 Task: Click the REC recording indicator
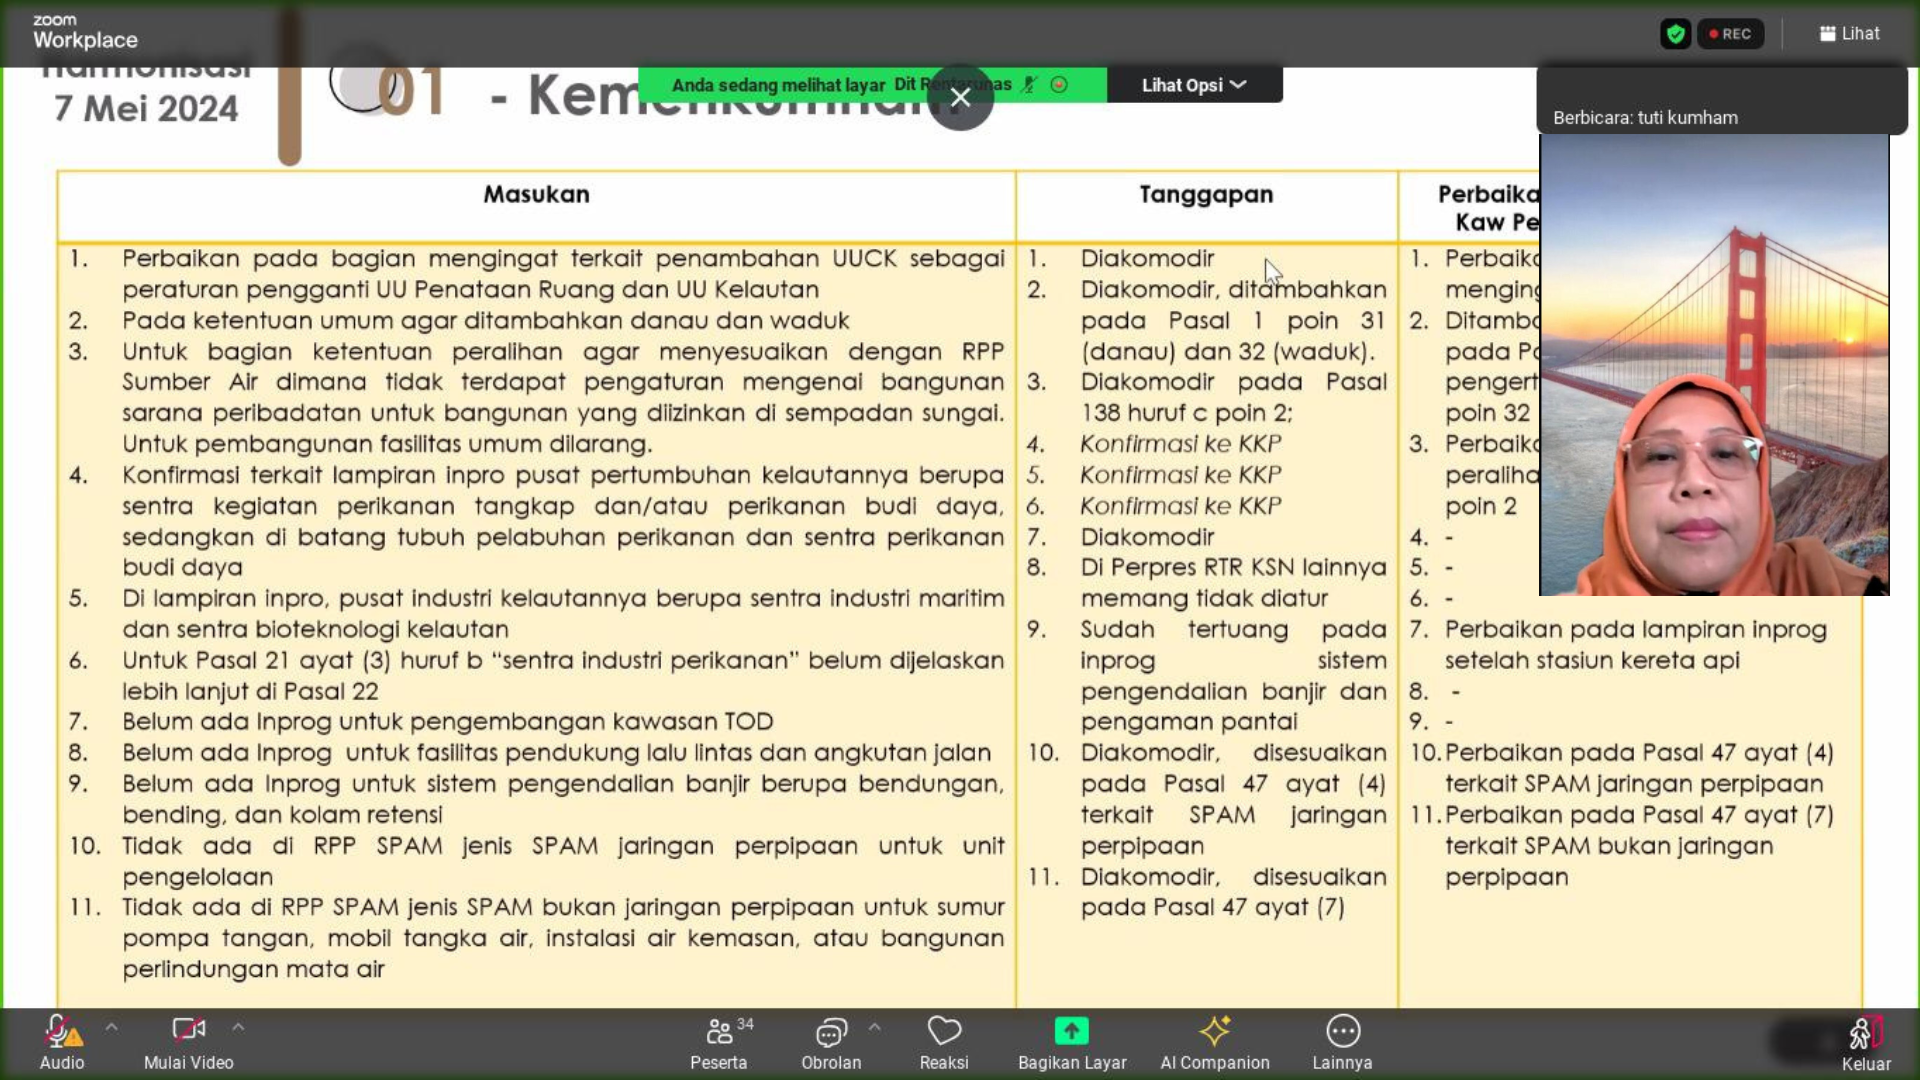[x=1730, y=33]
